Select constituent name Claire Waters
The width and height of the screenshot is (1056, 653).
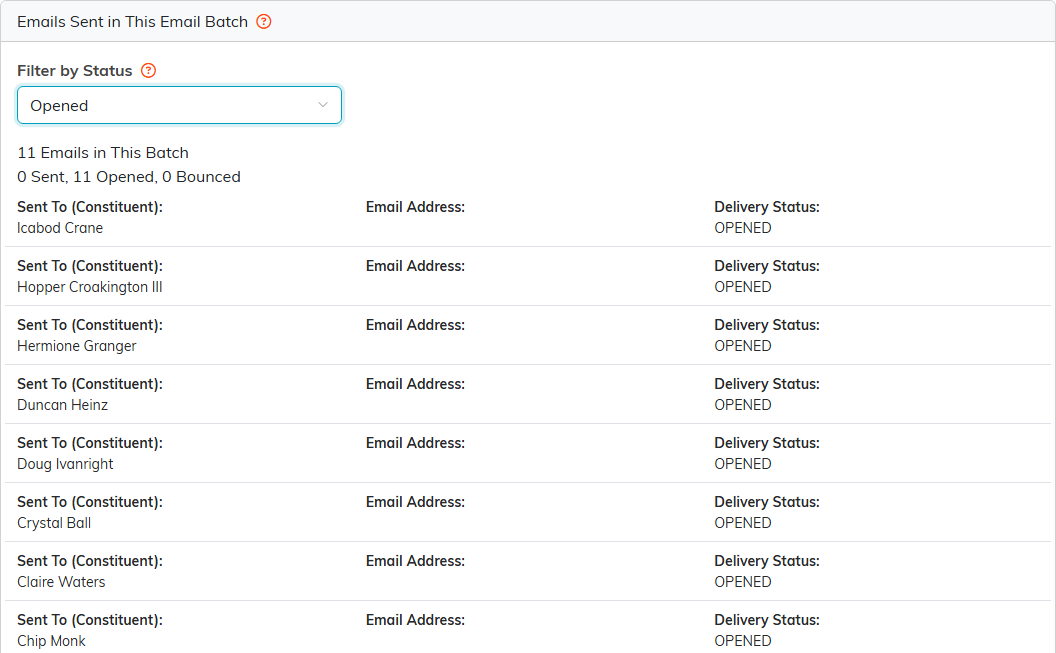61,582
